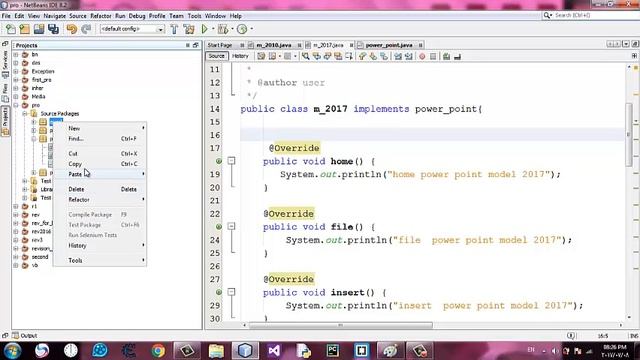Viewport: 640px width, 360px height.
Task: Click Google Chrome in the taskbar
Action: pos(158,350)
